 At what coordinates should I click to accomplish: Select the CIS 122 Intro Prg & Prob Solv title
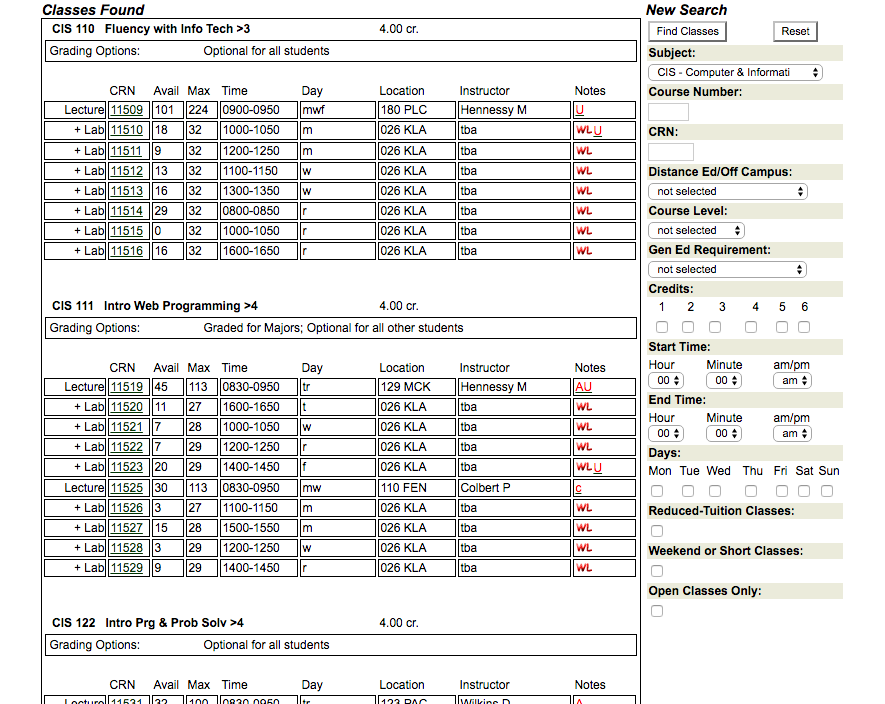coord(148,623)
